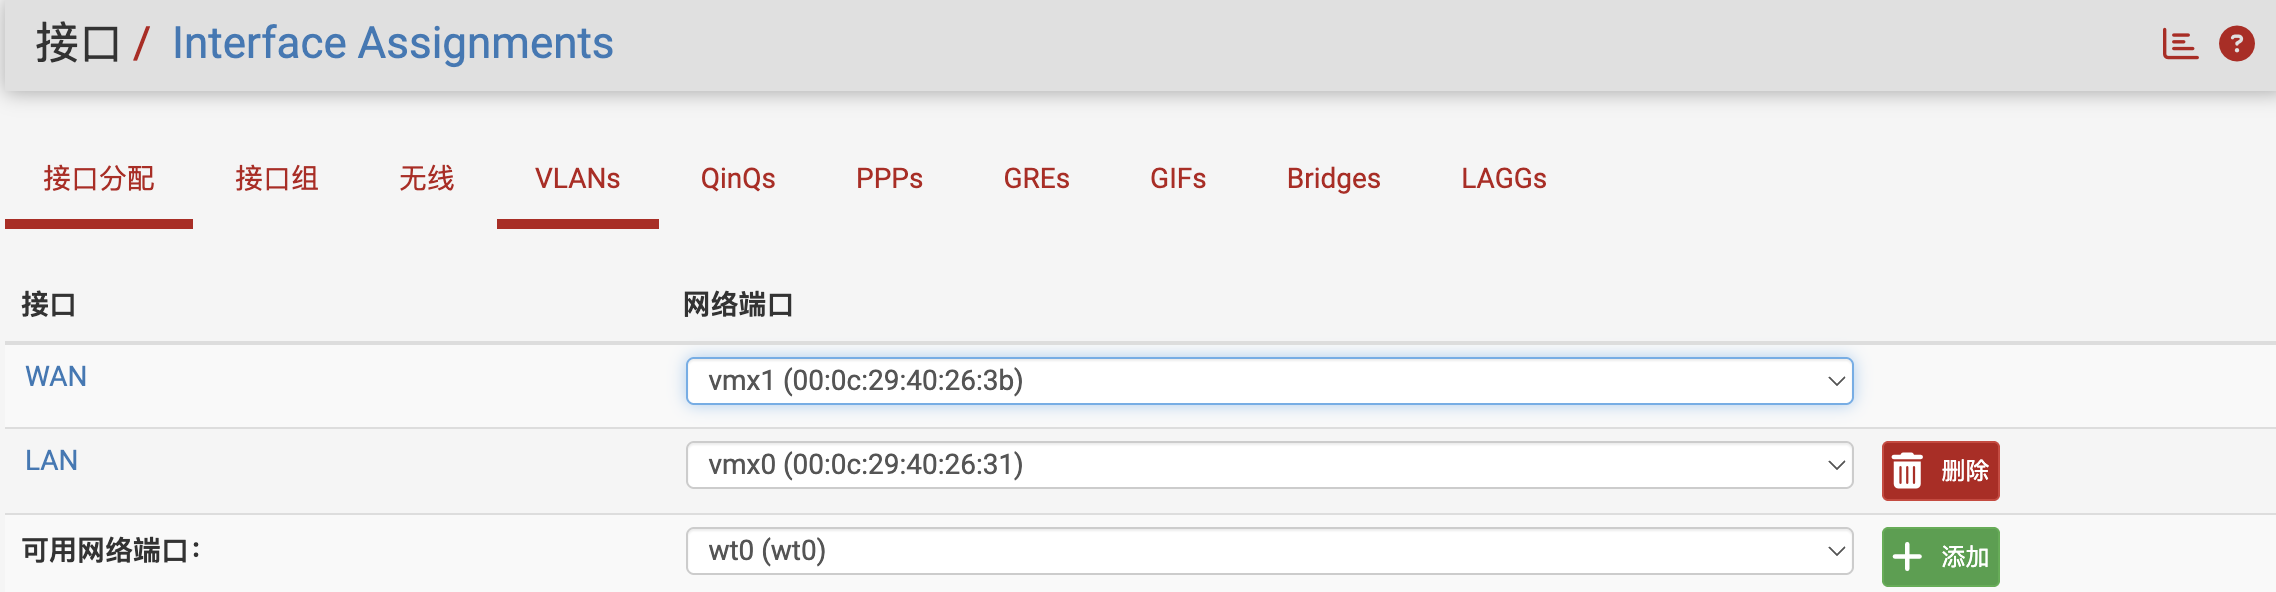The image size is (2276, 592).
Task: Switch to the 接口组 tab
Action: click(x=277, y=179)
